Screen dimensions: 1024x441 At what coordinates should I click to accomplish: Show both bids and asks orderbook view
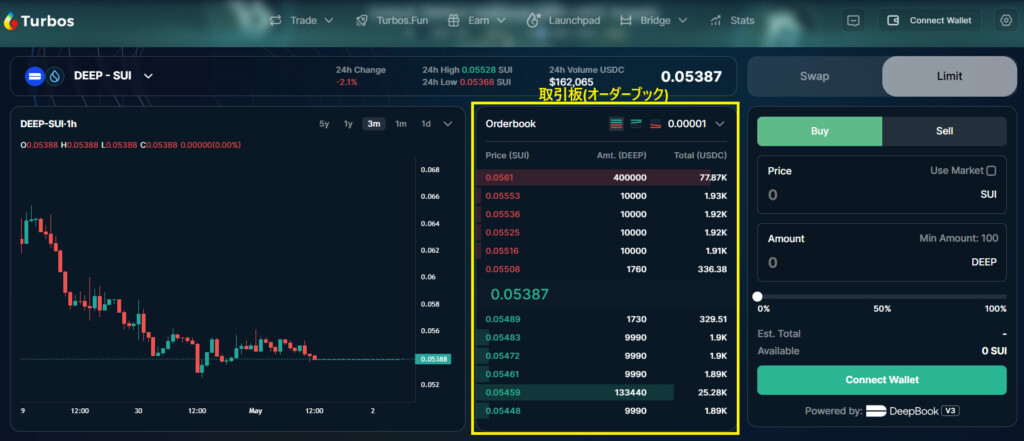click(616, 123)
